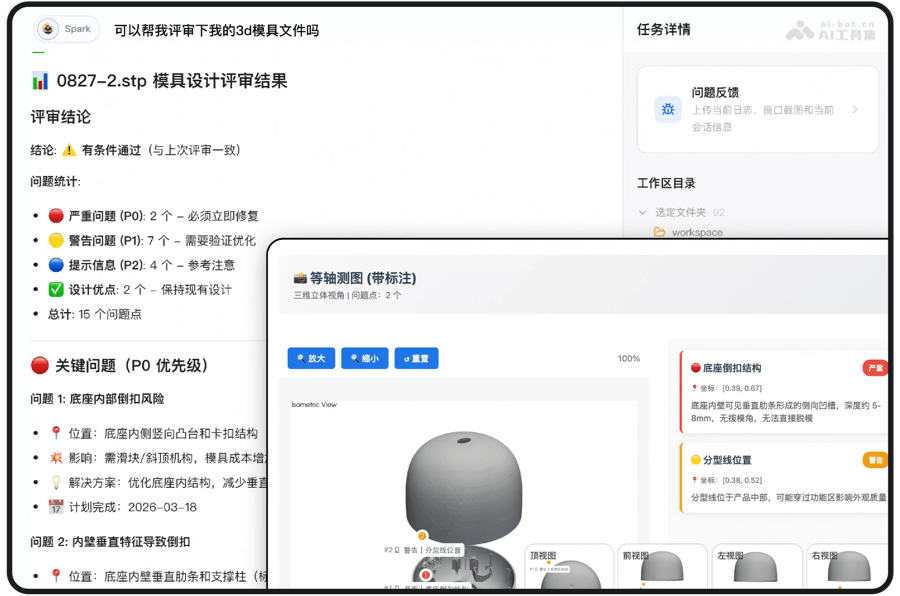Collapse the 选定文件夹 tree section
This screenshot has height=596, width=900.
pos(643,212)
